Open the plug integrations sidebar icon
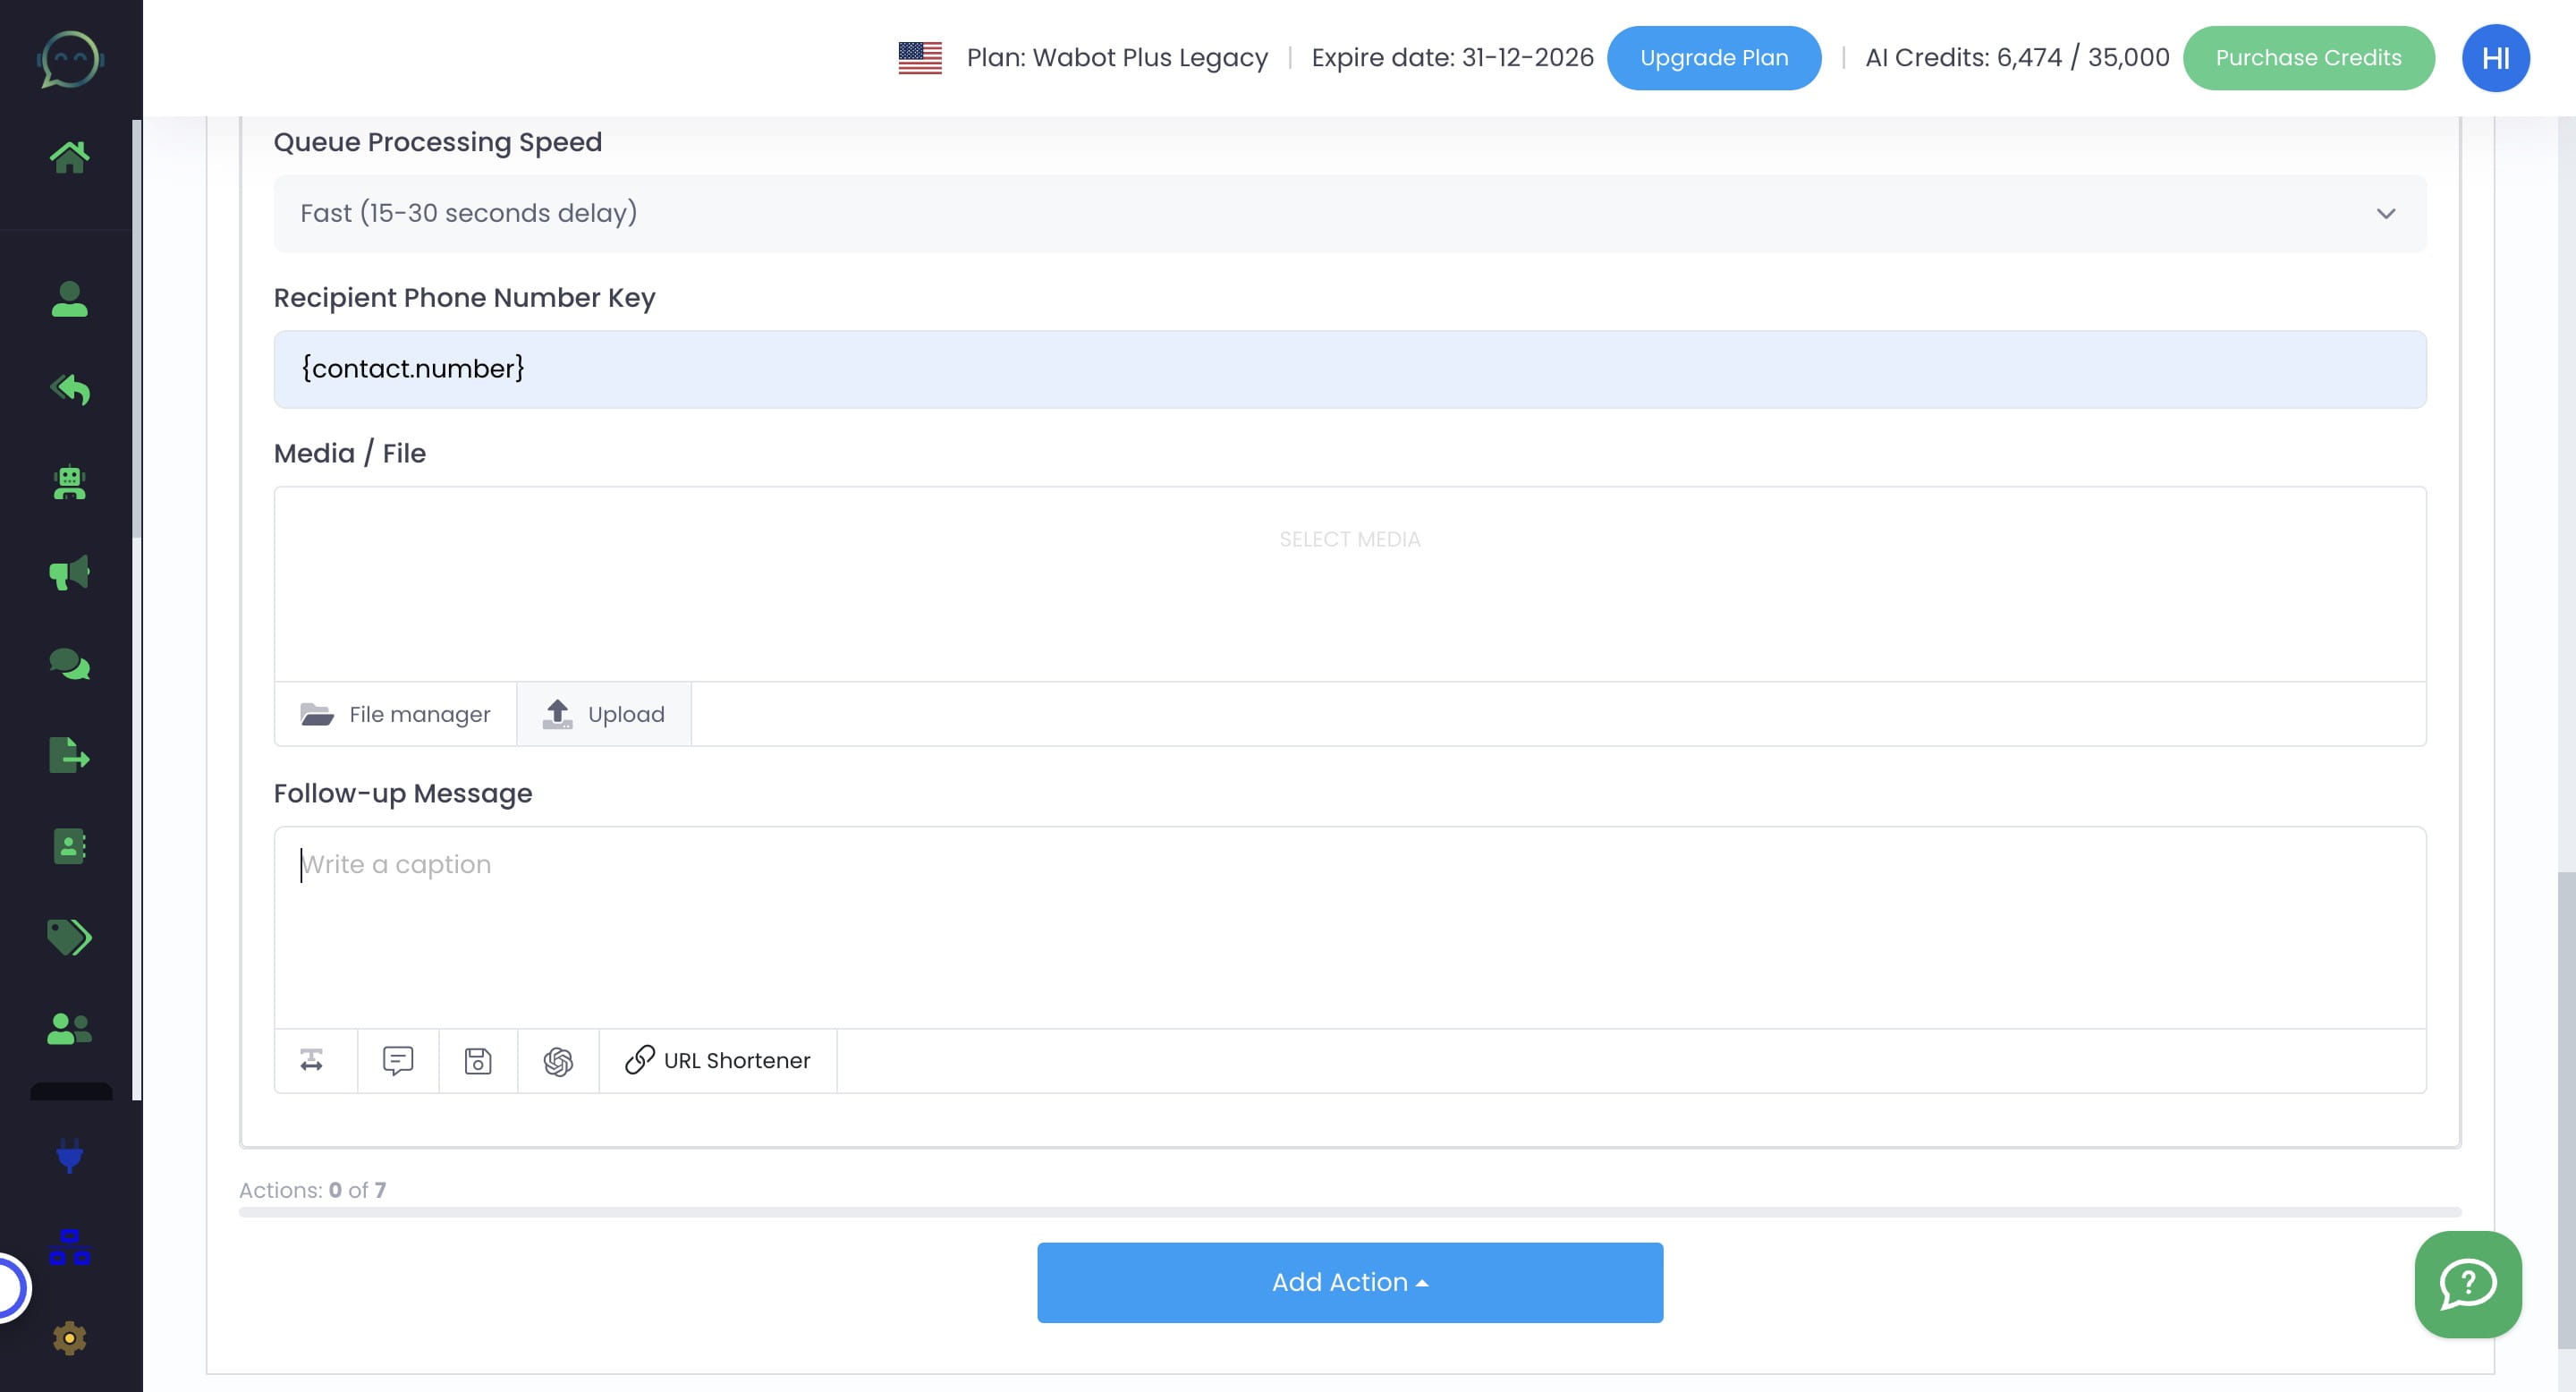2576x1392 pixels. pos(69,1156)
